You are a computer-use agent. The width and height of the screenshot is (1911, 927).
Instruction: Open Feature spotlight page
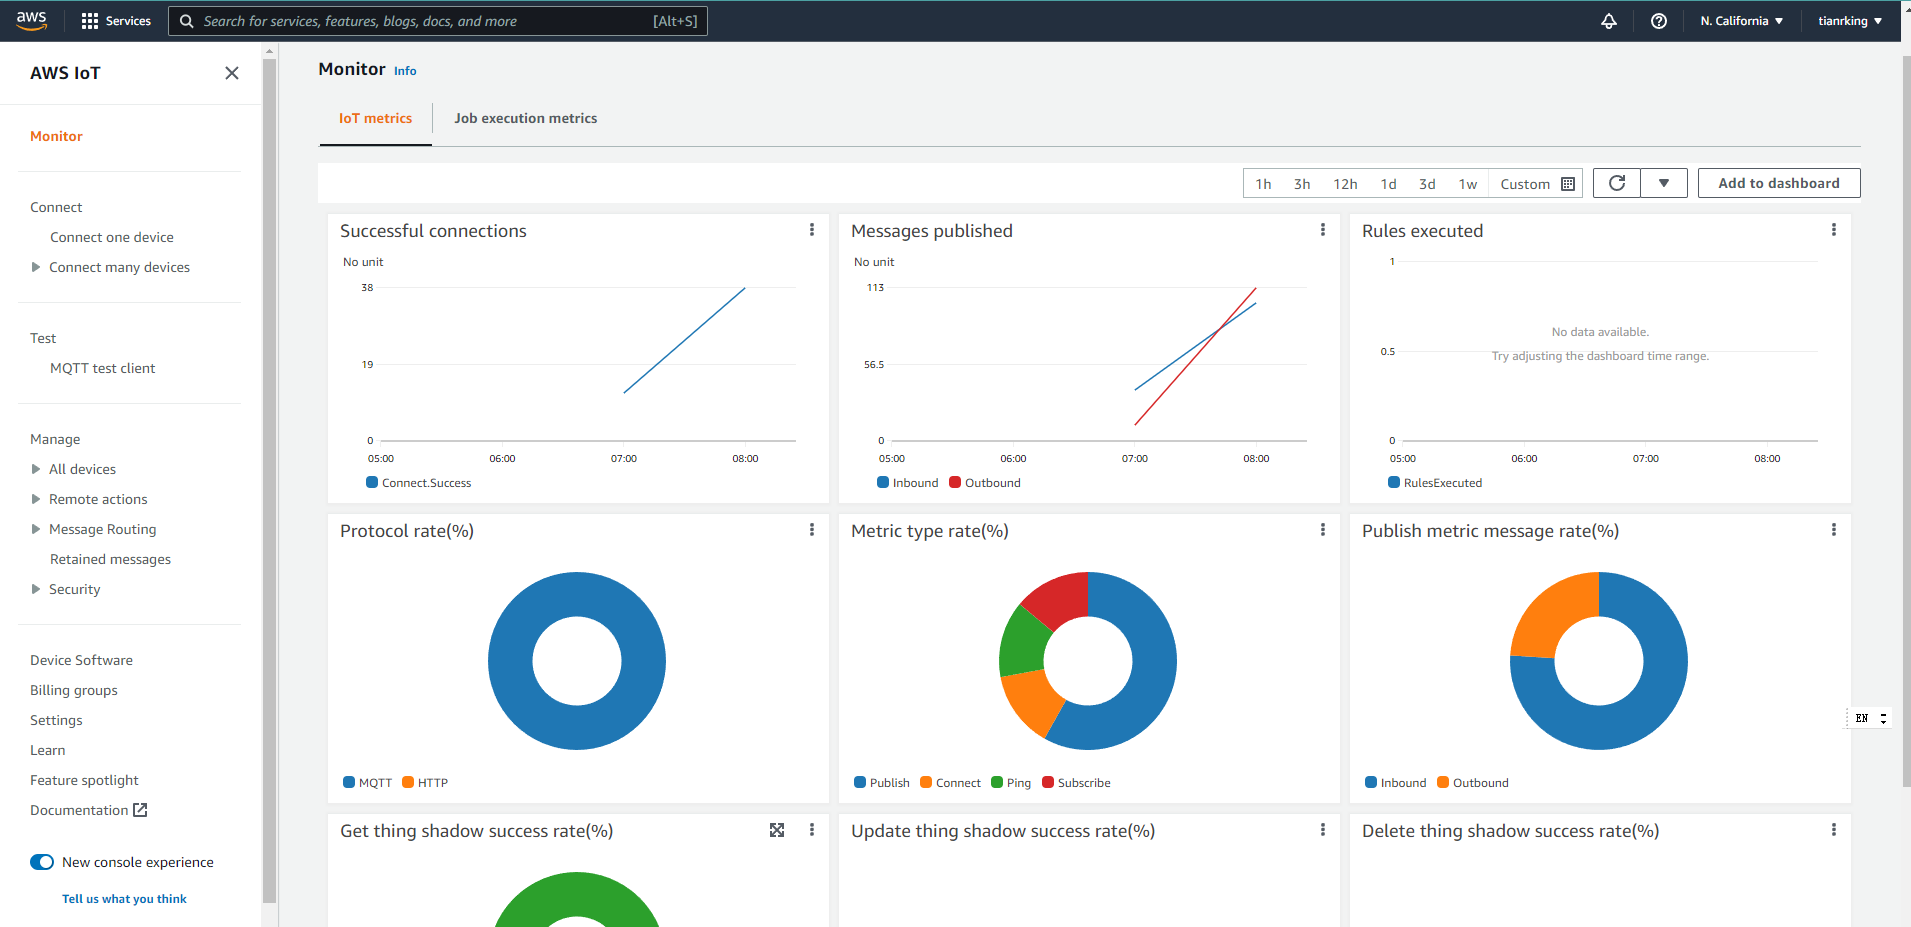point(84,780)
